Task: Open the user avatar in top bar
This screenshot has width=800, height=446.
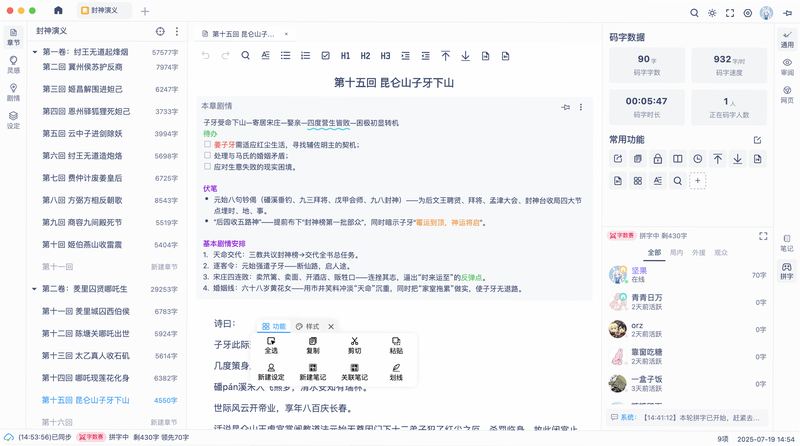Action: click(x=766, y=13)
